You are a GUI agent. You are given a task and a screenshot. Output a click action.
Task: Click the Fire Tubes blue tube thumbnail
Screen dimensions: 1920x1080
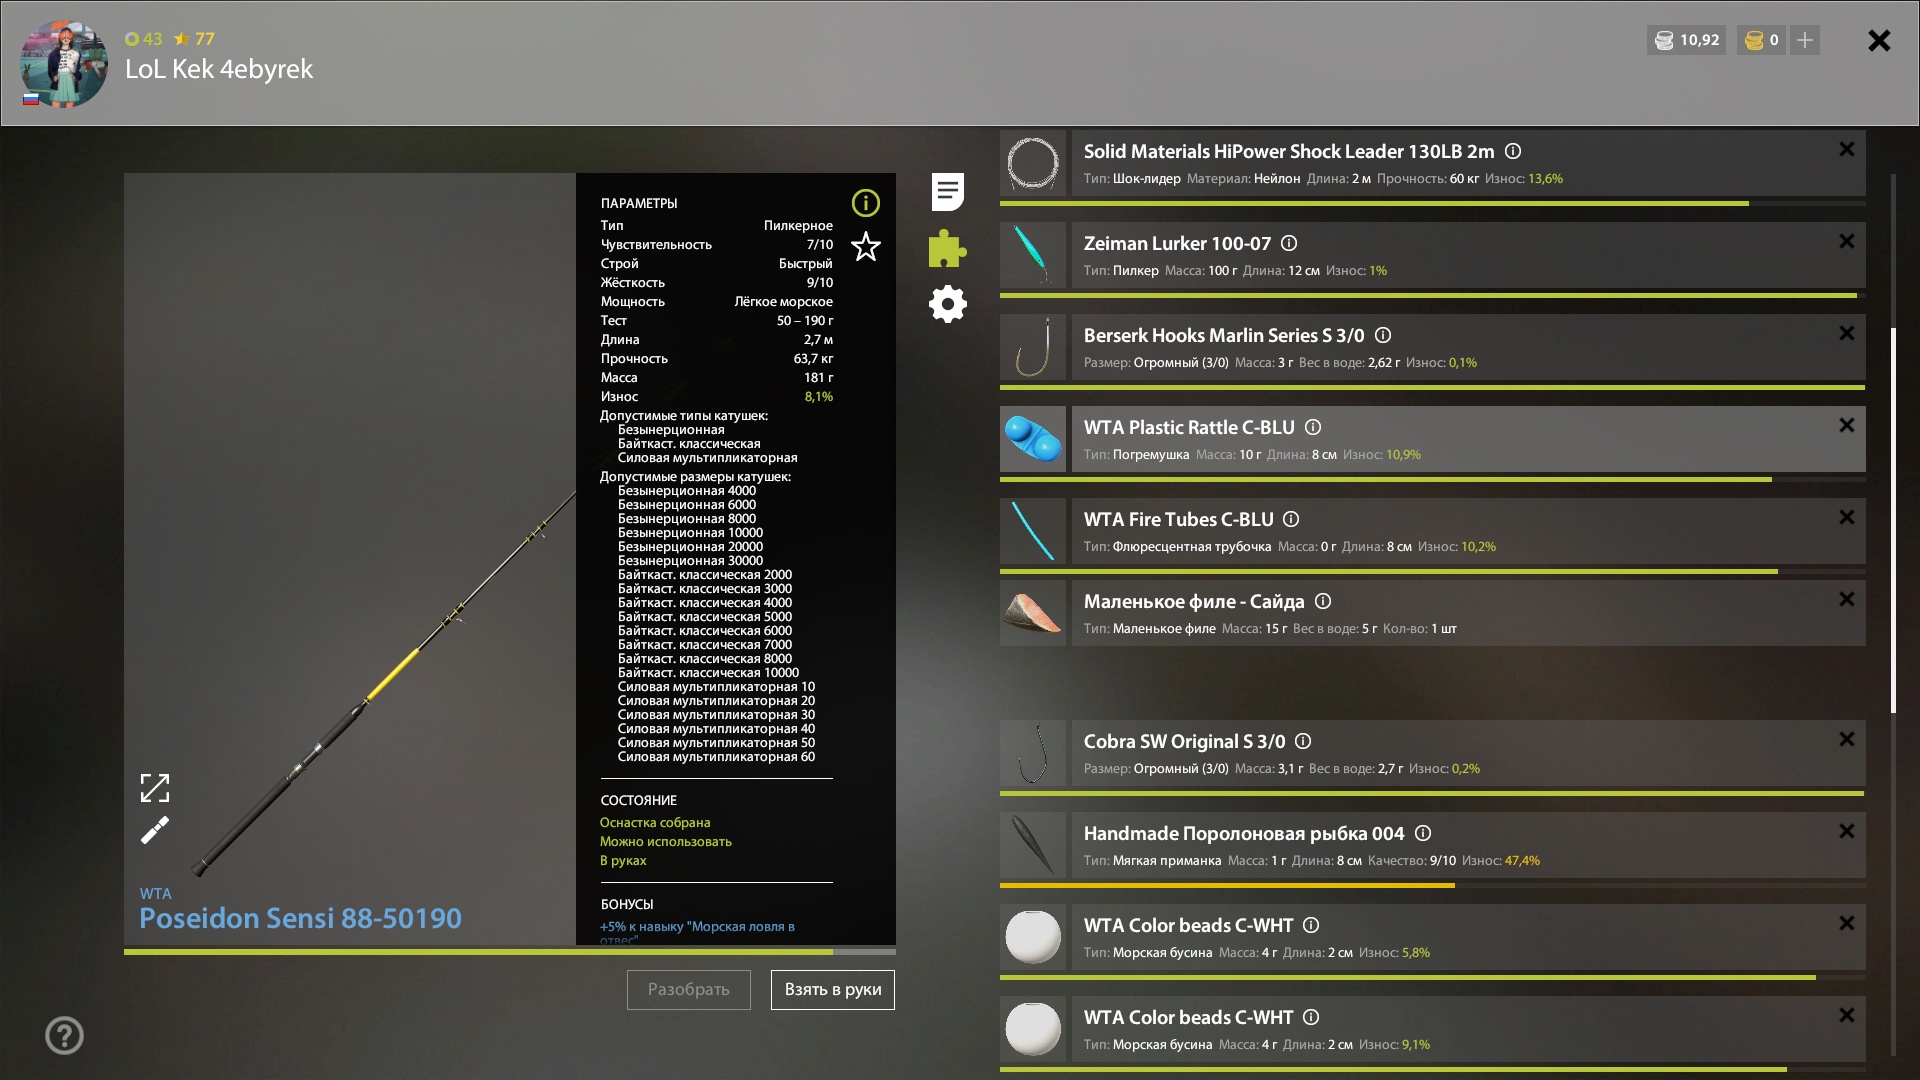click(1033, 531)
